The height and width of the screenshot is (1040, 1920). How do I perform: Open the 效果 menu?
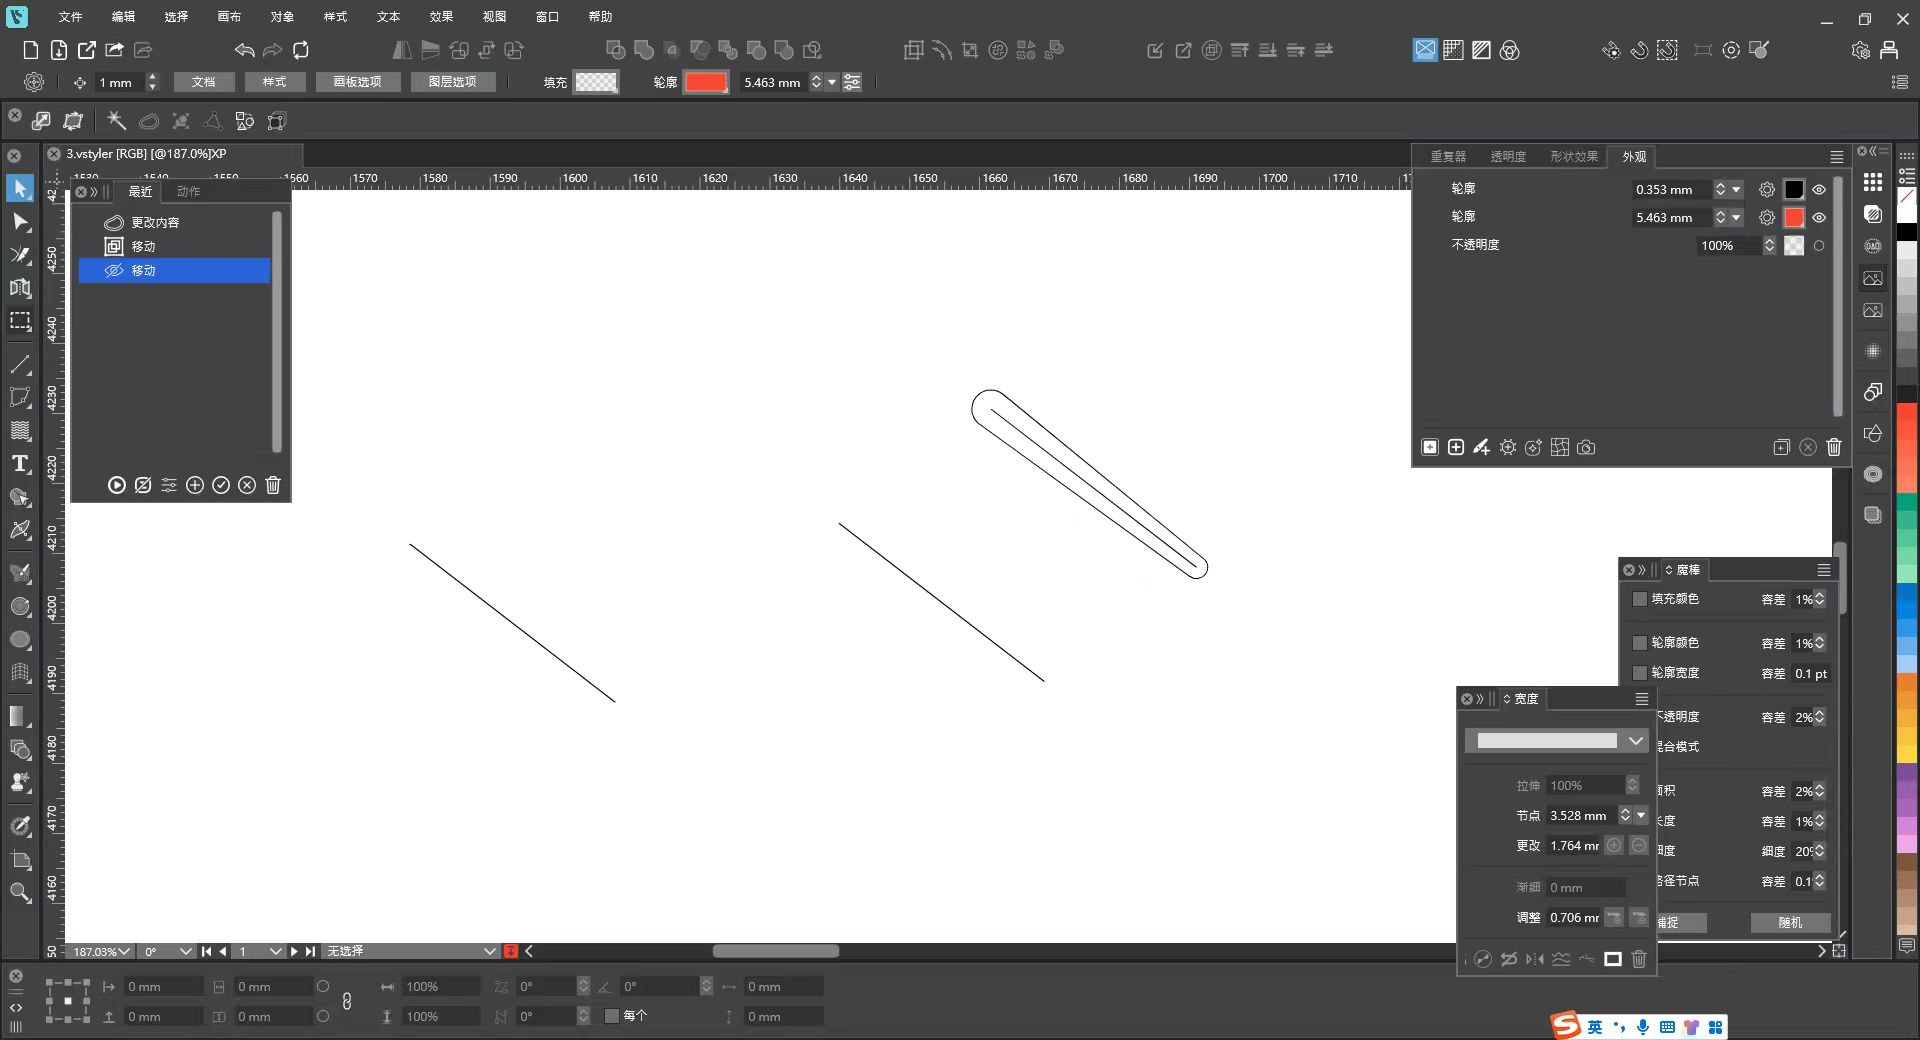tap(441, 17)
